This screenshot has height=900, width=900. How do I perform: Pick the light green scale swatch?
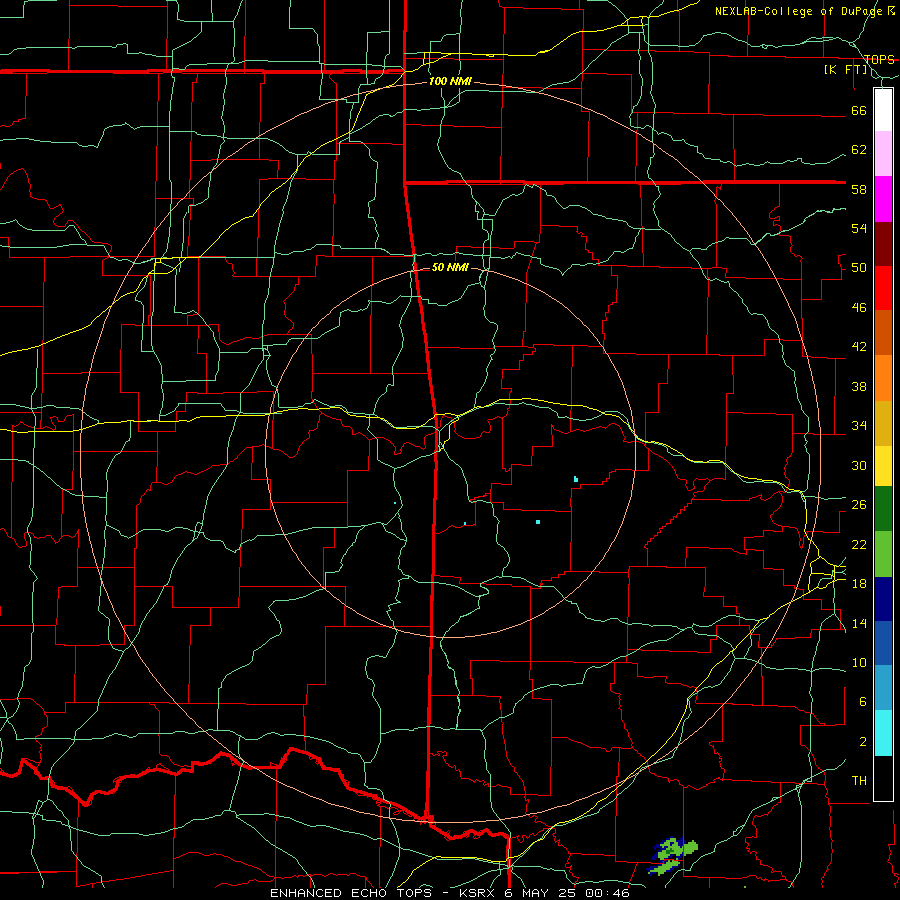883,554
